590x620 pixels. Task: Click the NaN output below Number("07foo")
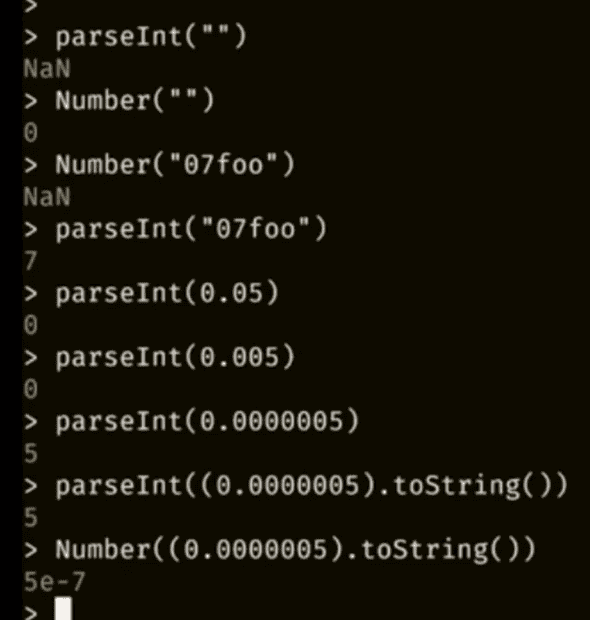(x=47, y=197)
